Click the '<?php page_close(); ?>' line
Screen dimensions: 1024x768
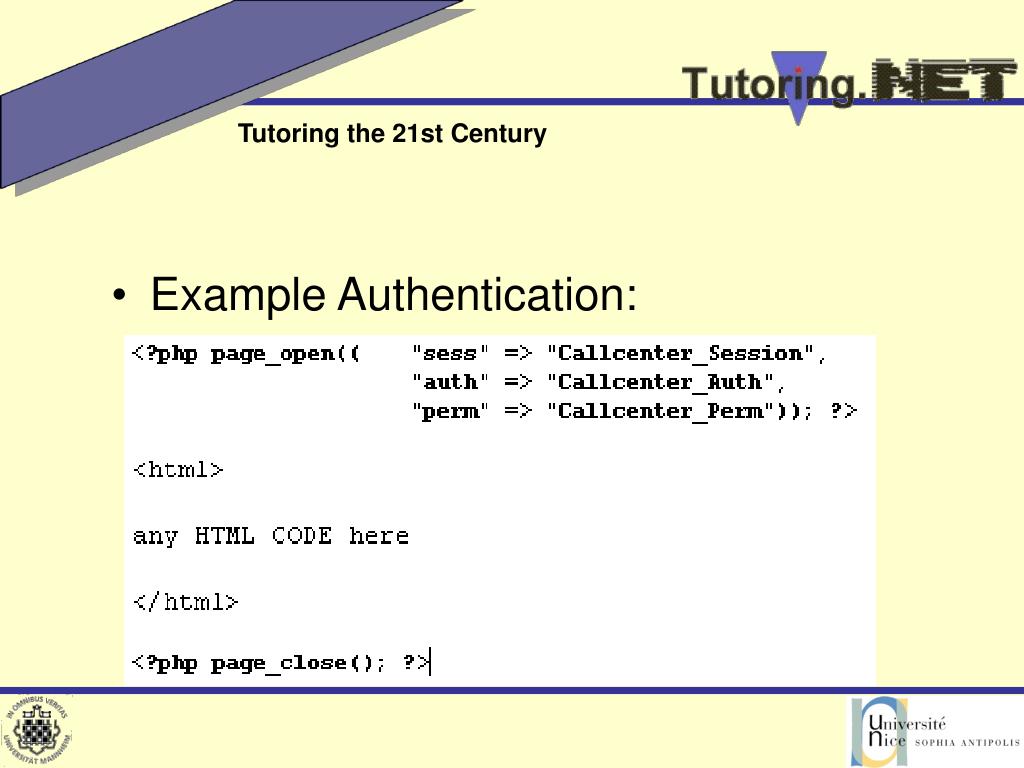coord(281,663)
